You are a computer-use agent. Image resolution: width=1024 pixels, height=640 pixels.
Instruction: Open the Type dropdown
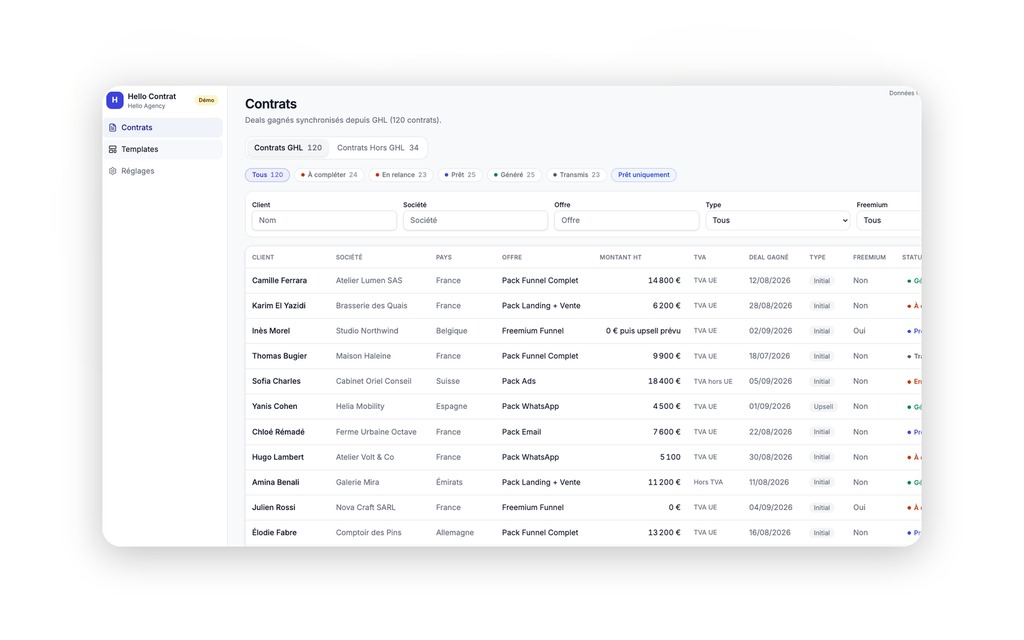coord(778,220)
